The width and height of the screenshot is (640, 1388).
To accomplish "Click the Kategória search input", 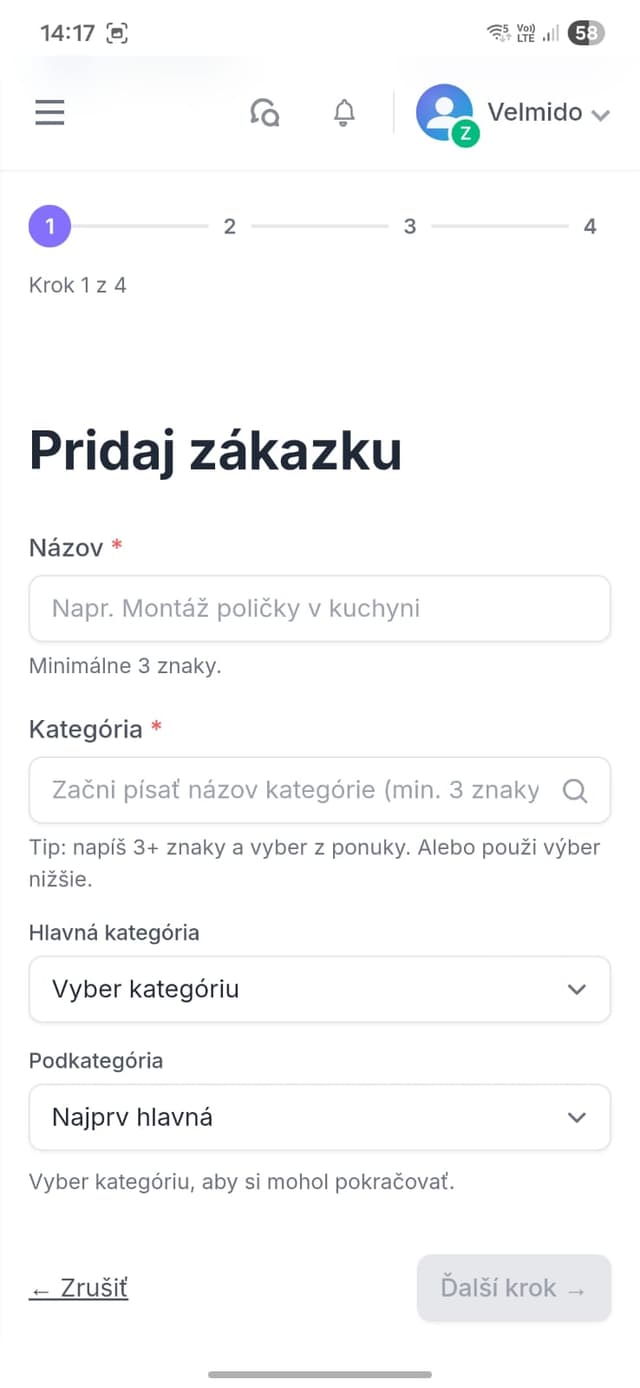I will pyautogui.click(x=300, y=790).
